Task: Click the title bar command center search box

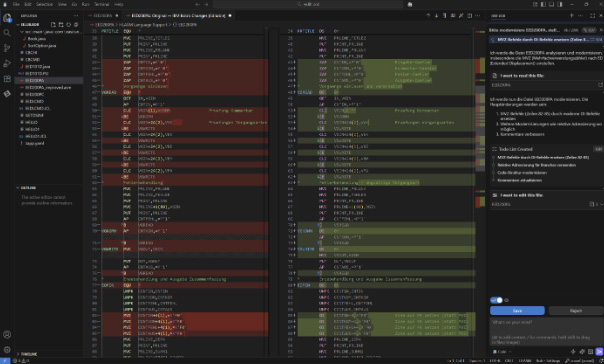Action: point(308,4)
